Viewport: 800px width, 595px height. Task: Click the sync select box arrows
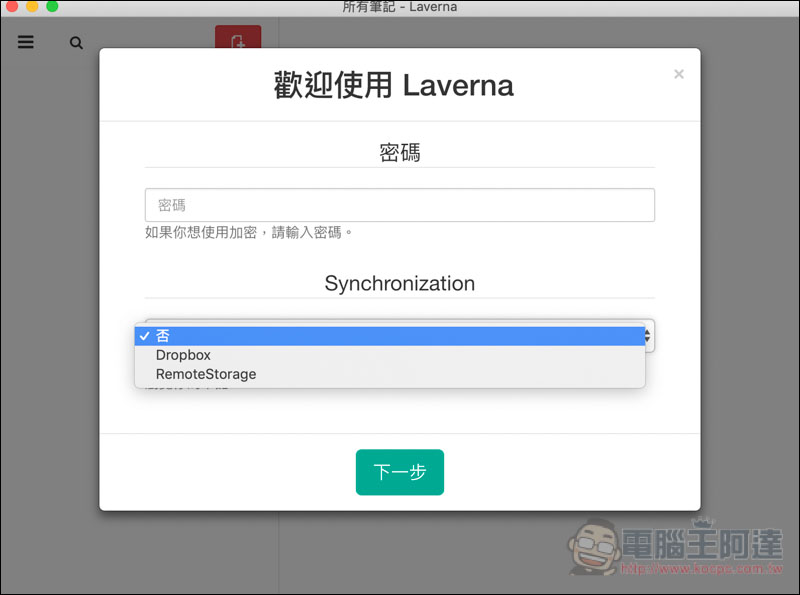pyautogui.click(x=649, y=336)
